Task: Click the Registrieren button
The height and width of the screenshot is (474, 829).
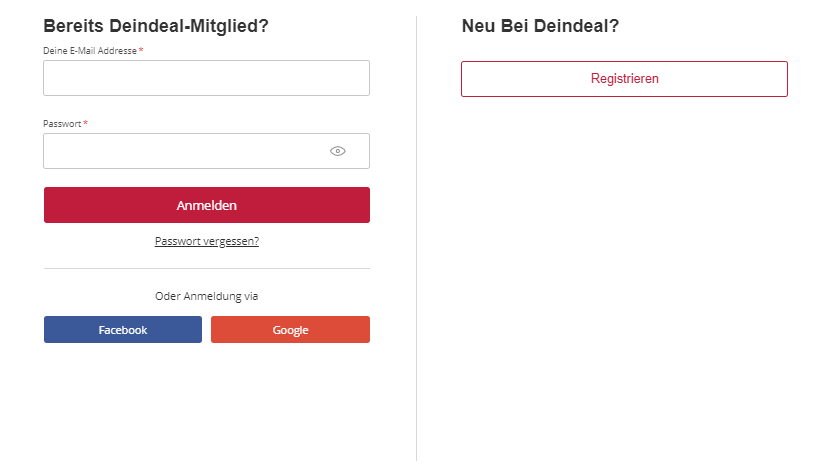Action: pyautogui.click(x=624, y=79)
